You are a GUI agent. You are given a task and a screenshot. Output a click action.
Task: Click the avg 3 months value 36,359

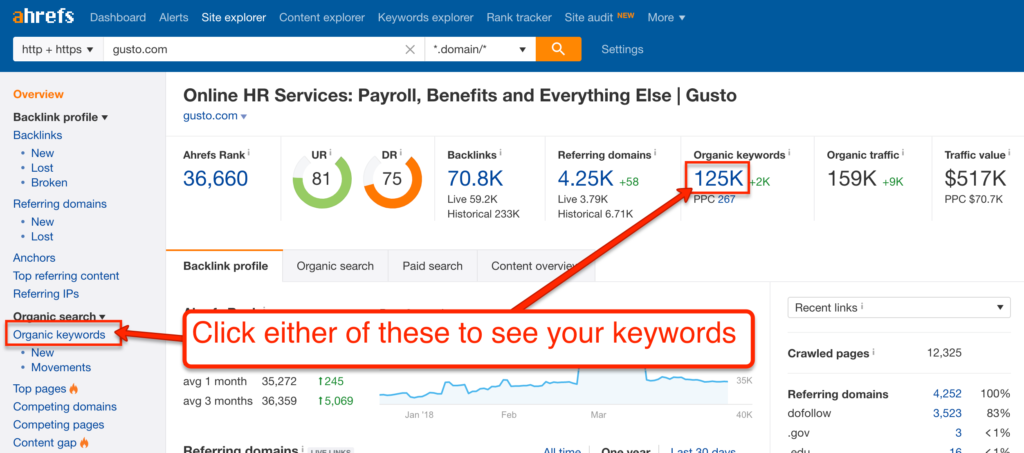[x=278, y=400]
